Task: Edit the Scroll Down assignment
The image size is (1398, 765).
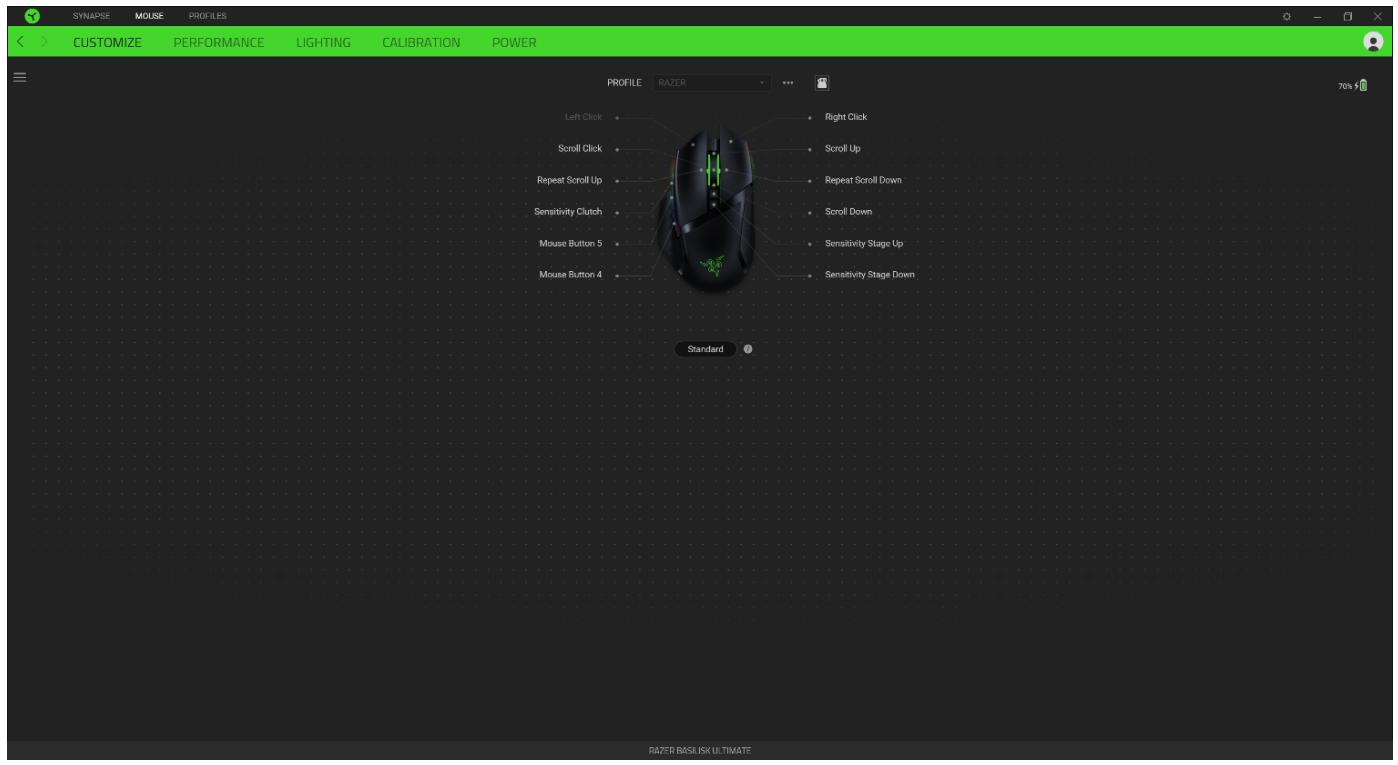Action: pos(848,212)
